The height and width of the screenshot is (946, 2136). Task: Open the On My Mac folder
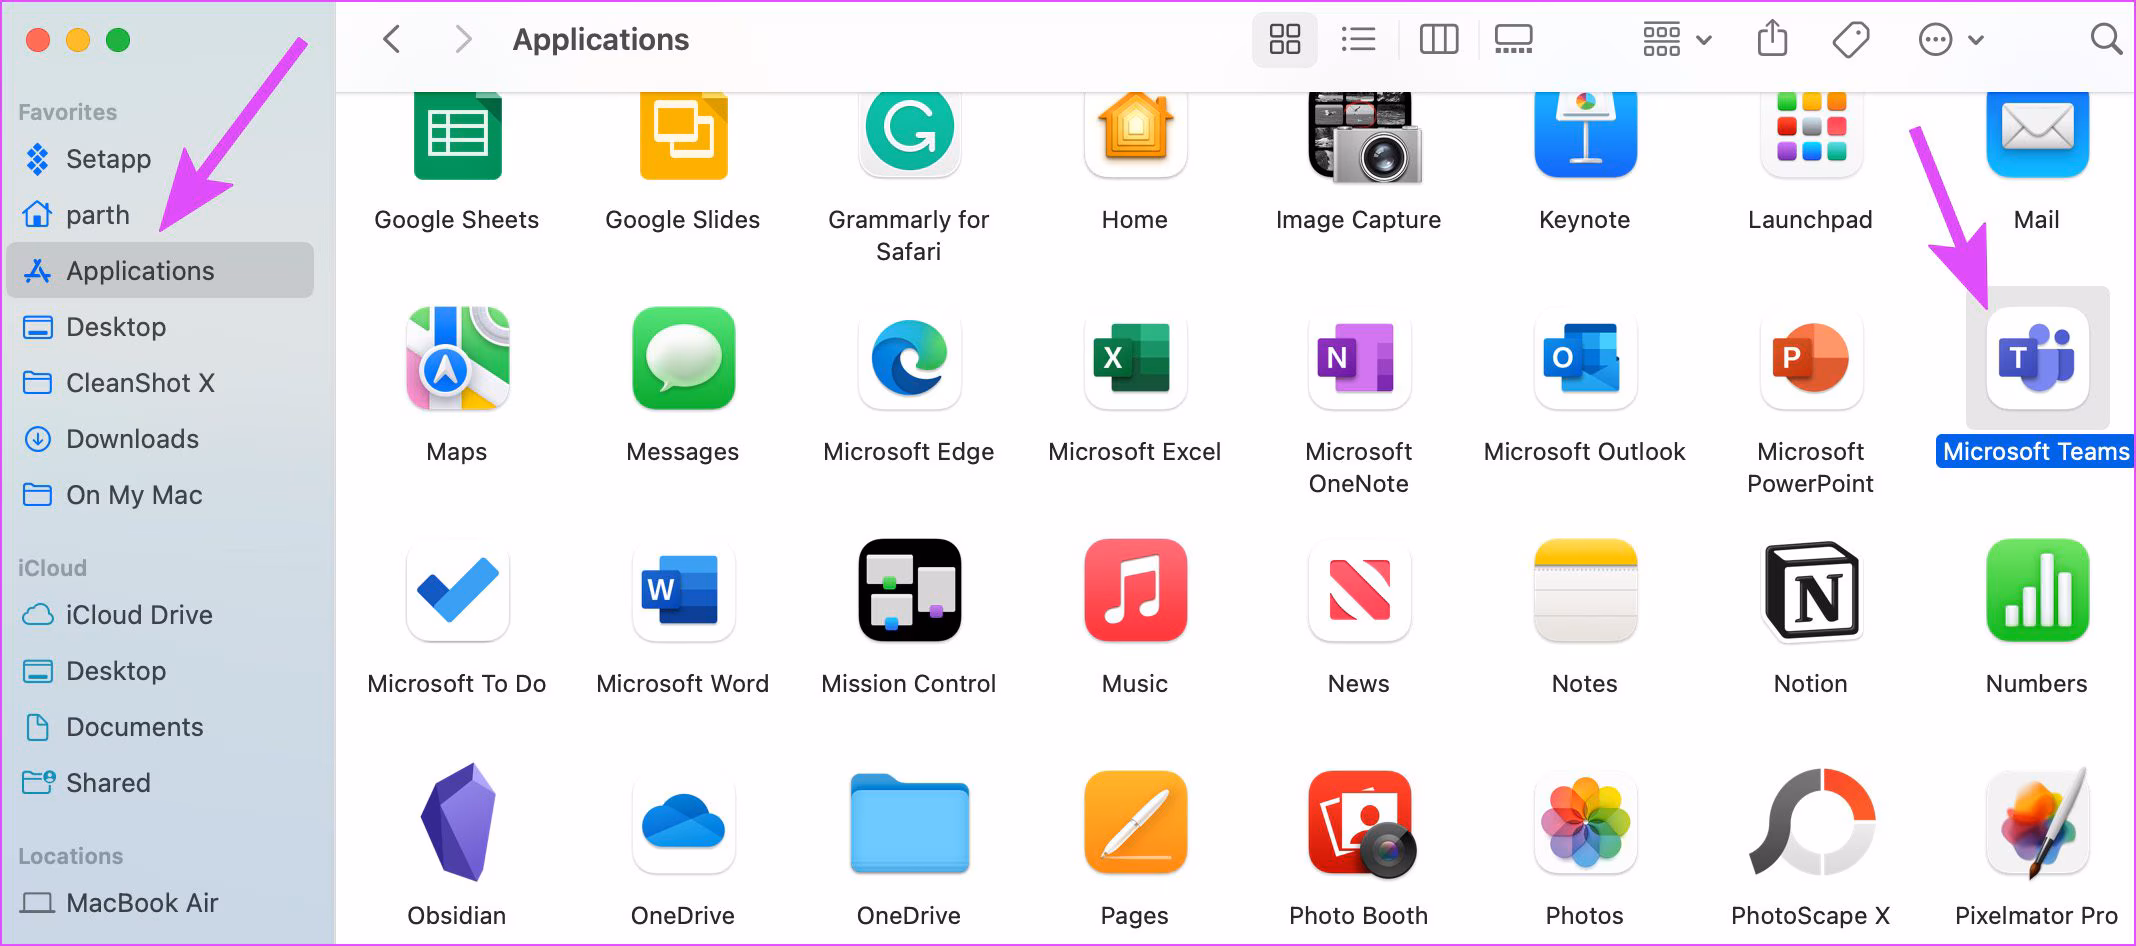tap(160, 495)
